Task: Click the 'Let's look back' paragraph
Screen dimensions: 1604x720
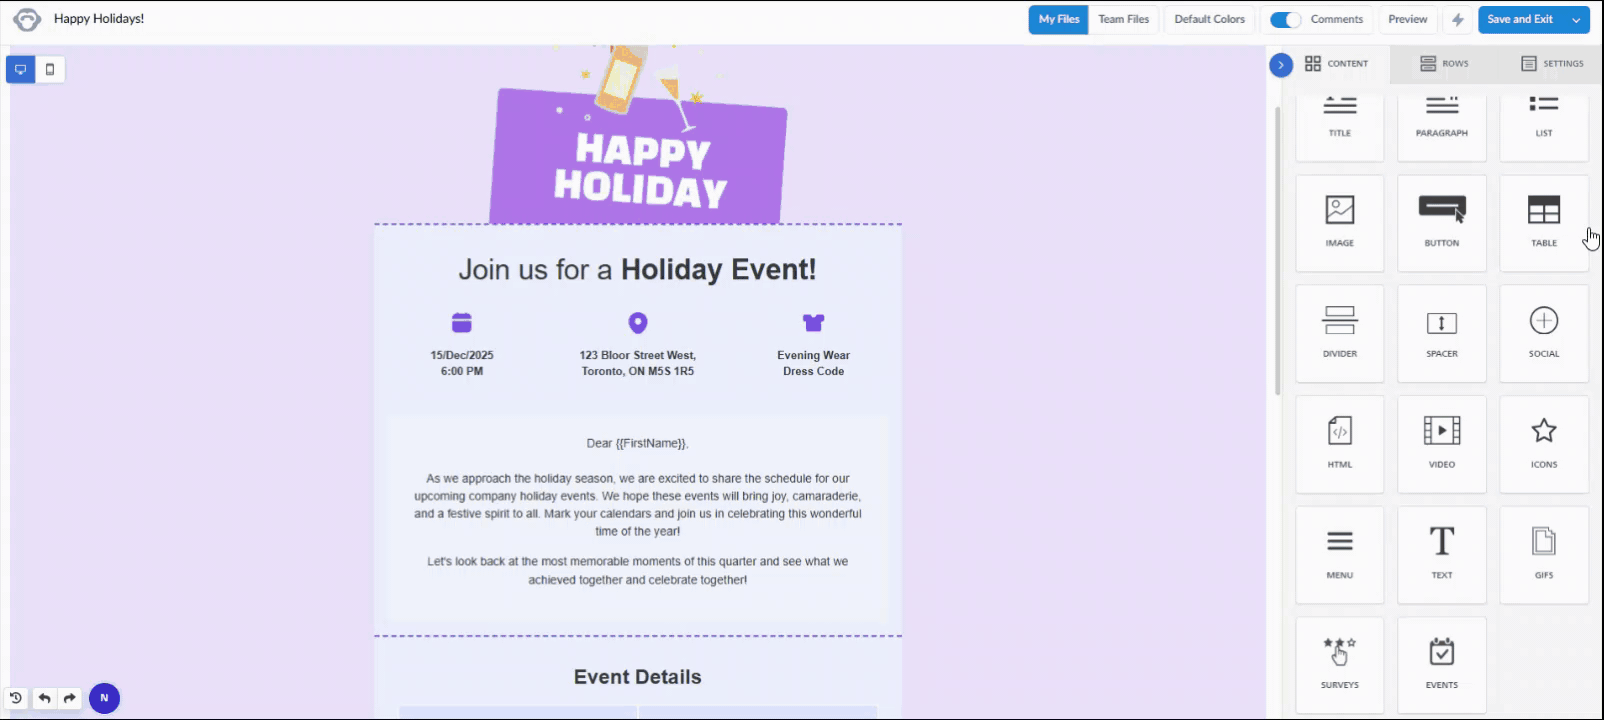Action: click(x=637, y=571)
